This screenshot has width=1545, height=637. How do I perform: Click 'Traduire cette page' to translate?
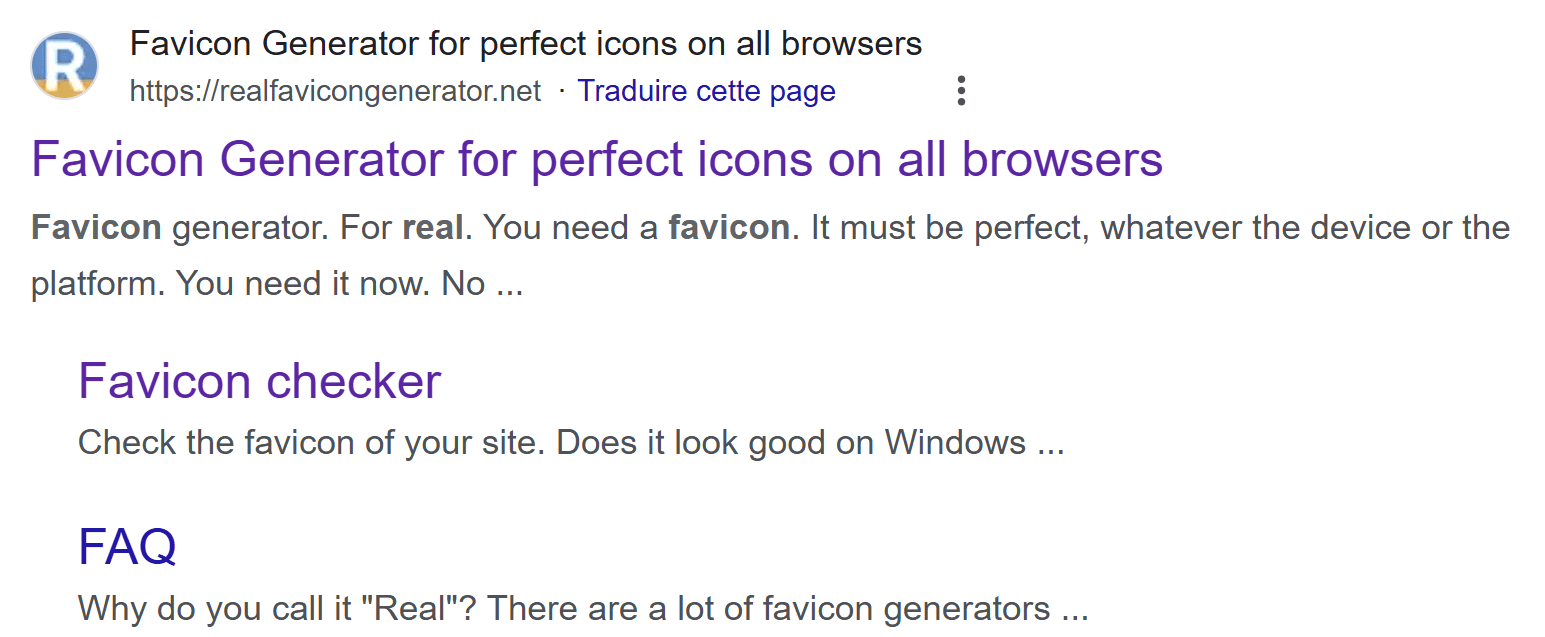tap(706, 90)
